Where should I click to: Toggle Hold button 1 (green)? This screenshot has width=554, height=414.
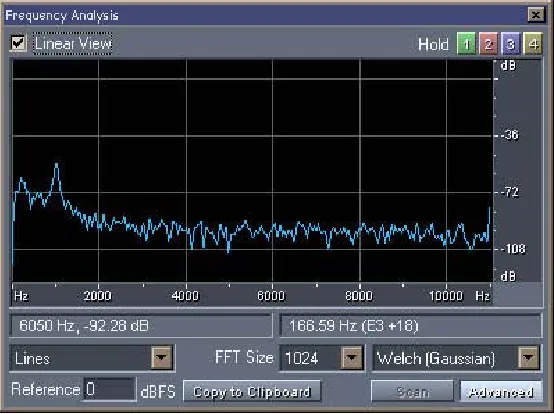tap(466, 44)
